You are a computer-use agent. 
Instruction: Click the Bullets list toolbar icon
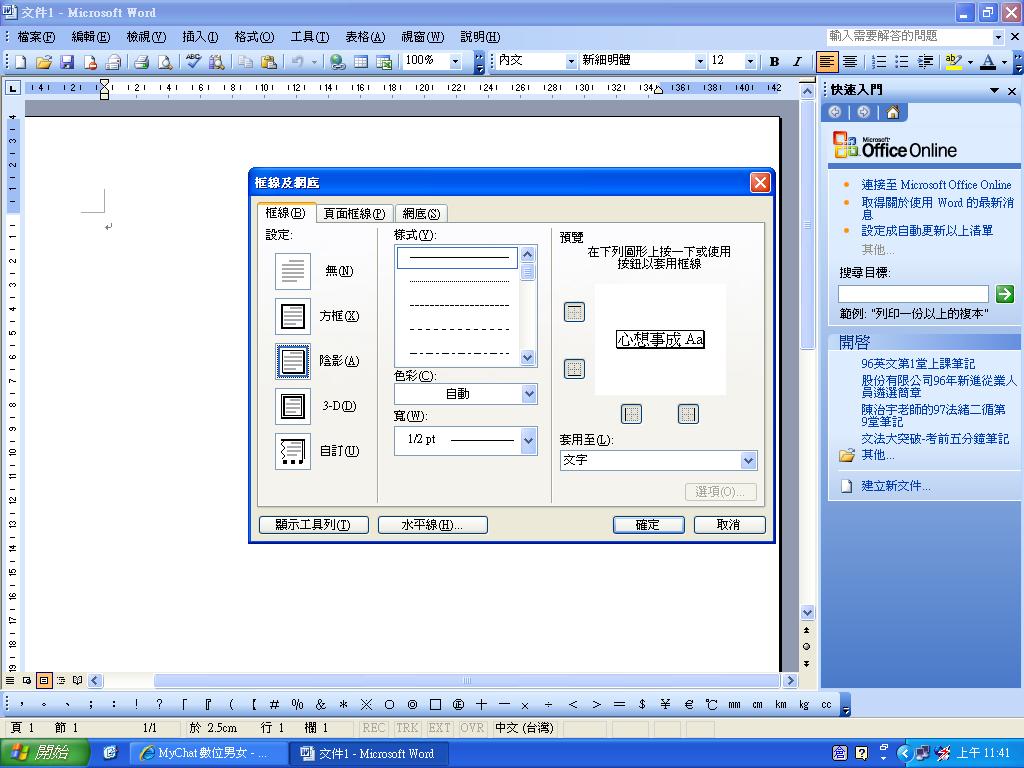coord(902,61)
